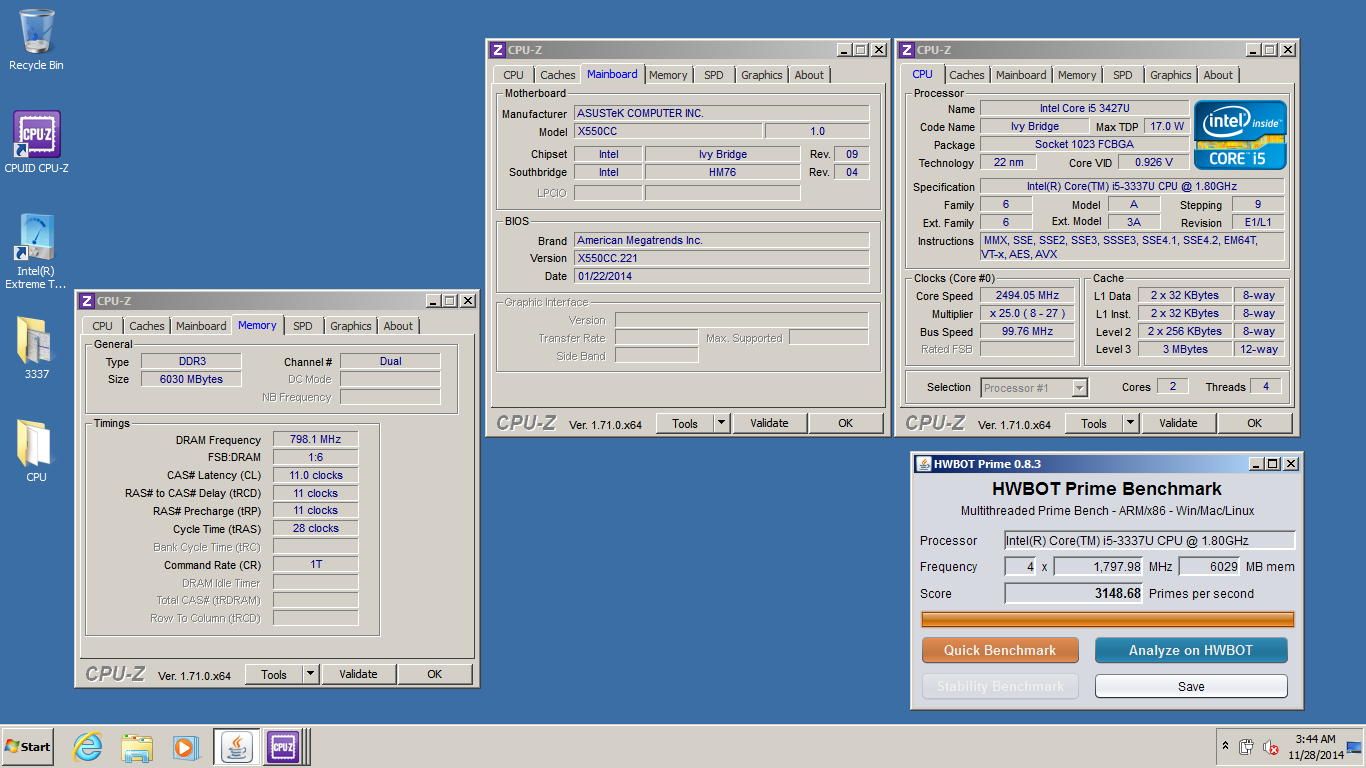
Task: Click Save in HWBOT Prime
Action: (1191, 687)
